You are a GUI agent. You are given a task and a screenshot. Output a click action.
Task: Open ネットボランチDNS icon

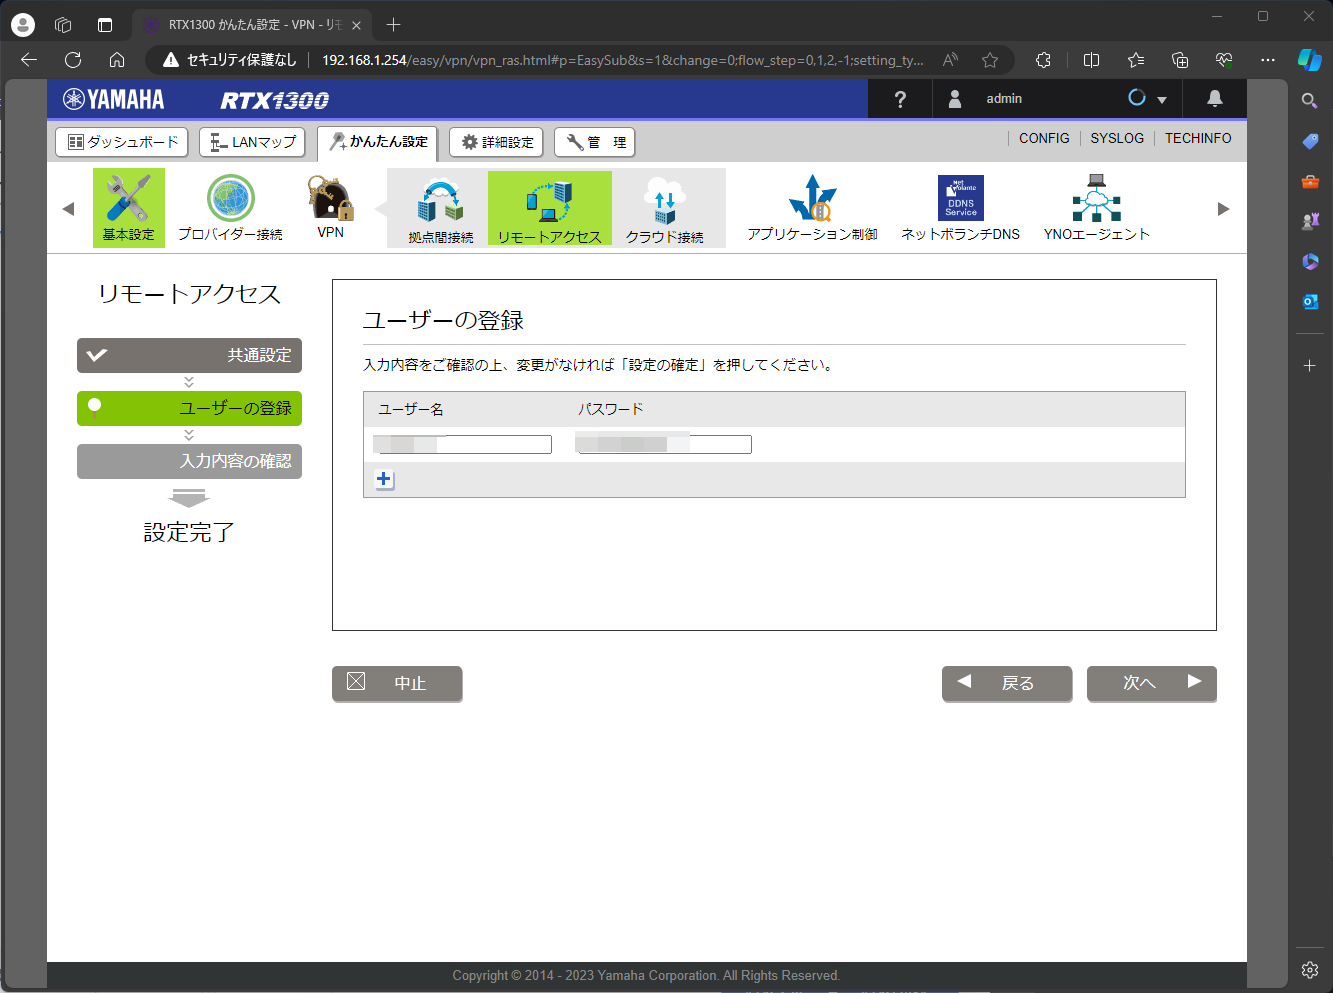pyautogui.click(x=960, y=207)
